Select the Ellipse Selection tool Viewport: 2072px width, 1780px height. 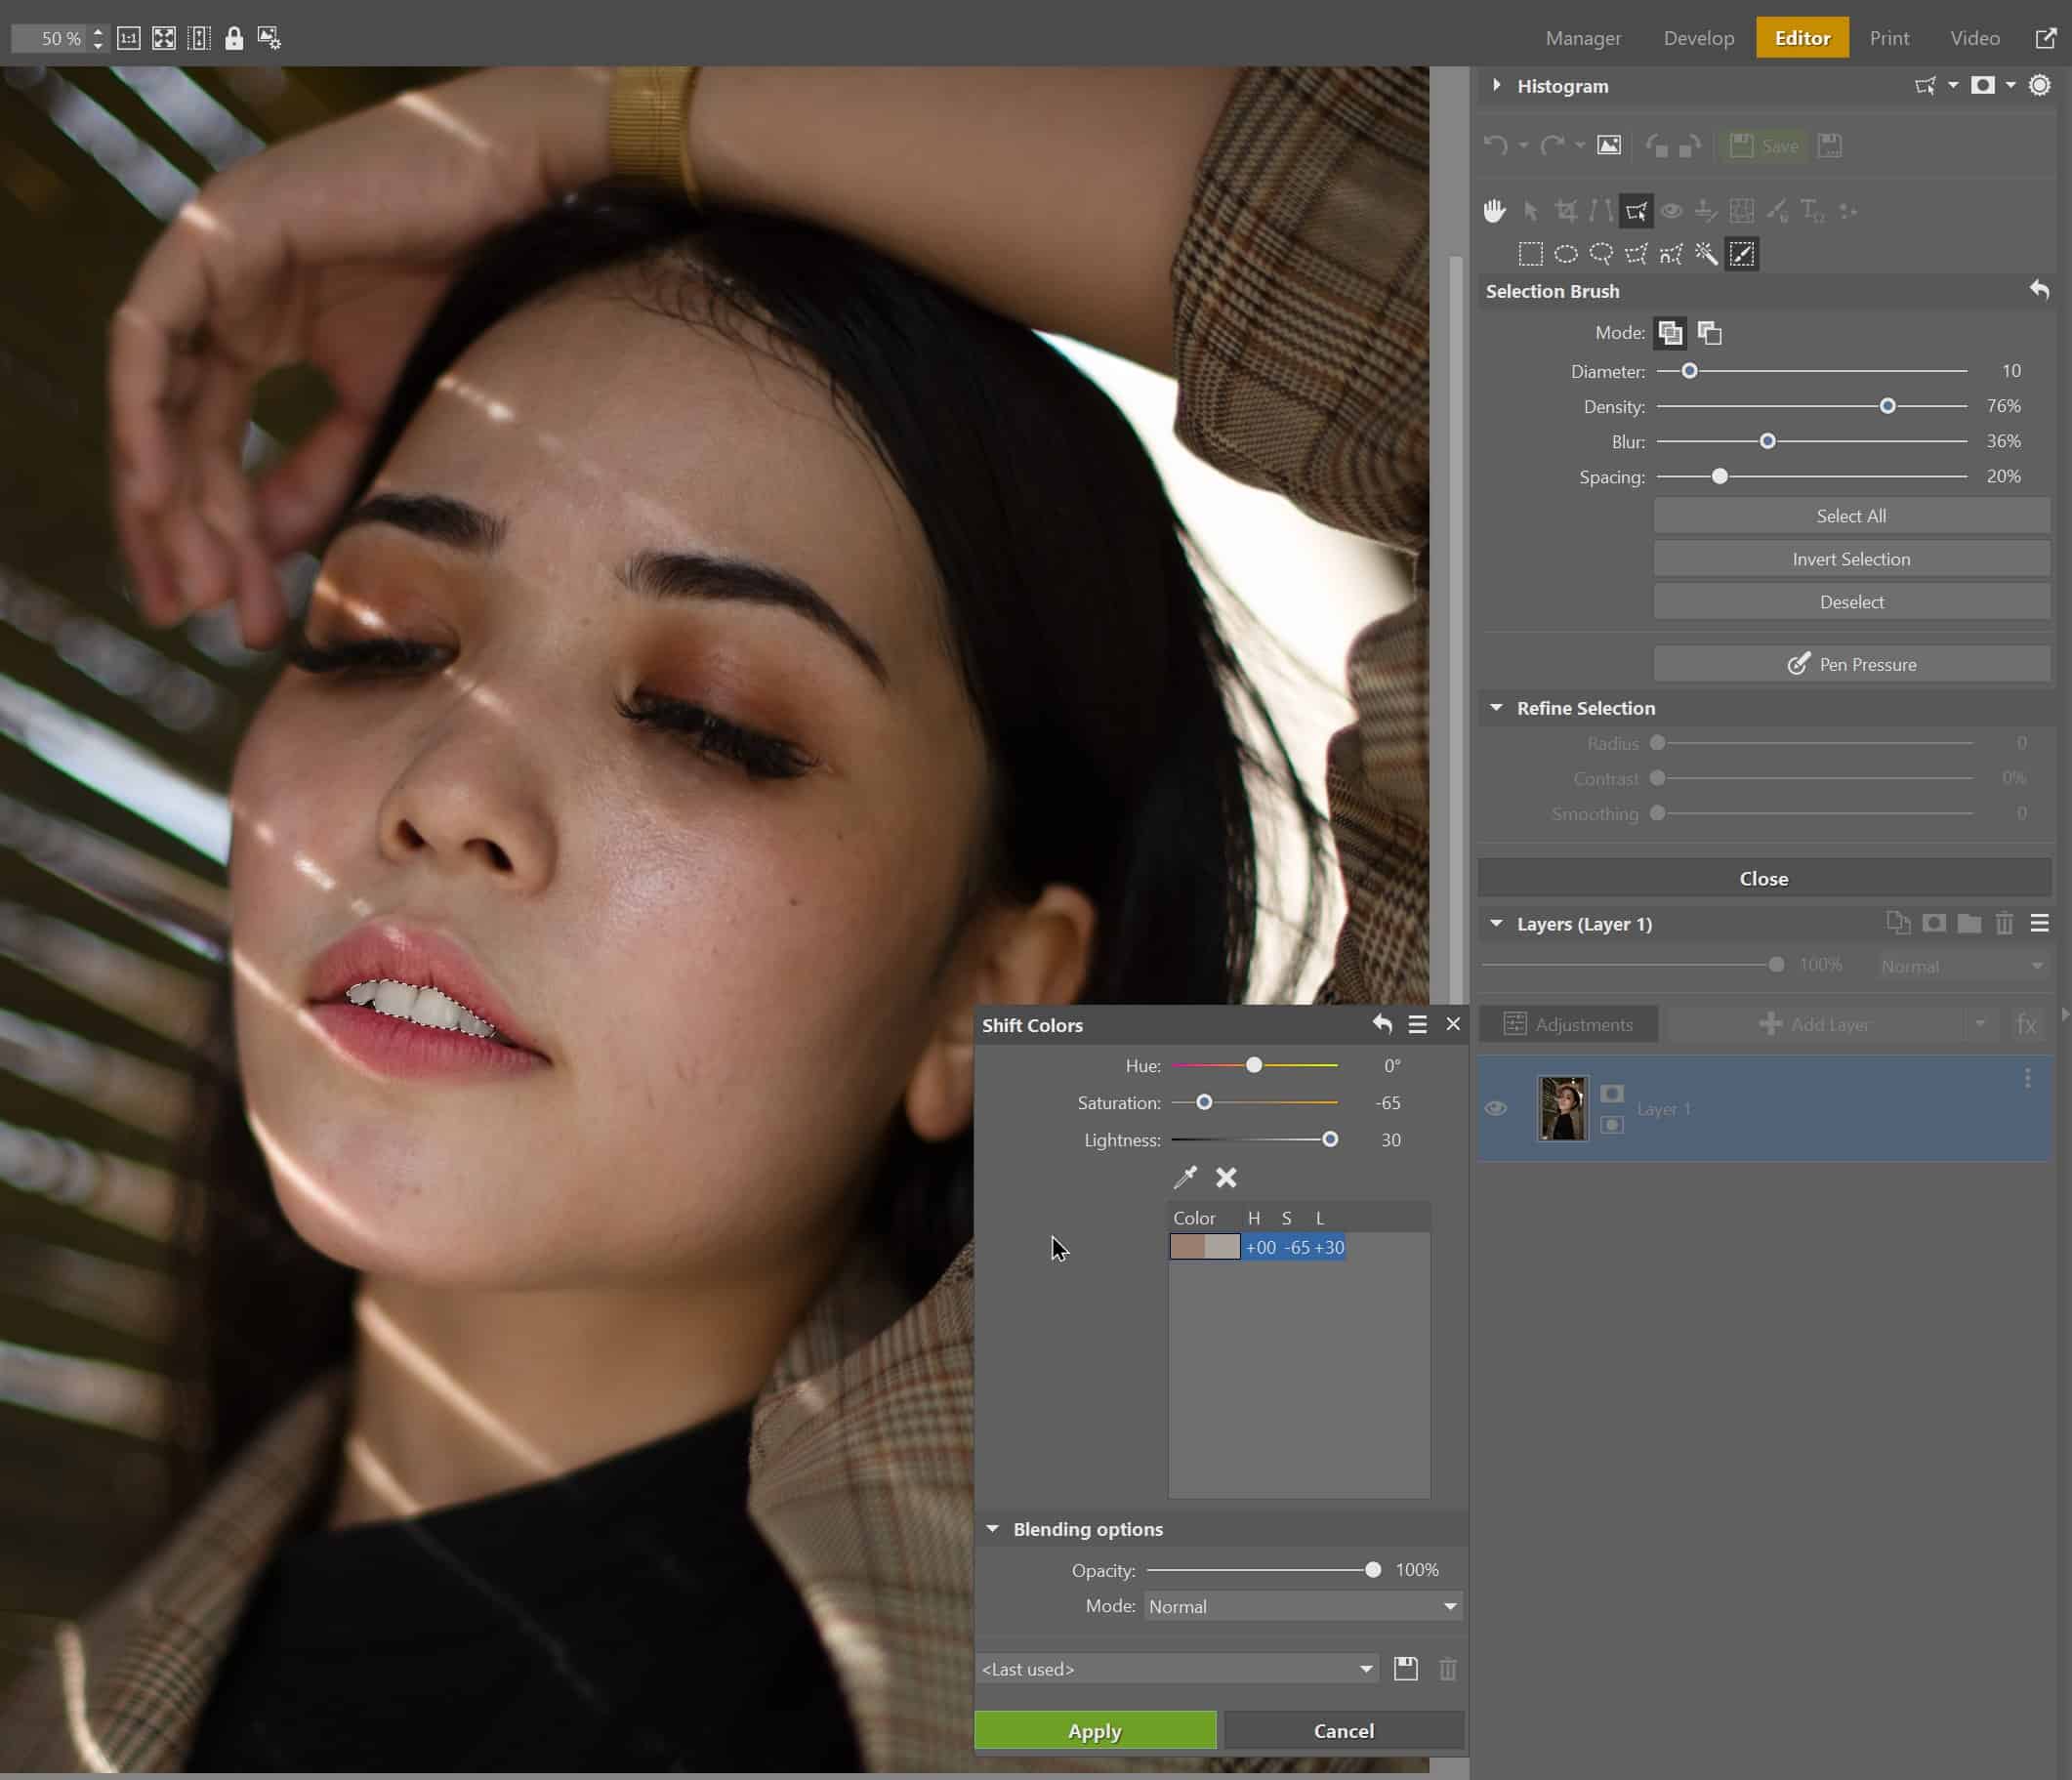pos(1566,254)
